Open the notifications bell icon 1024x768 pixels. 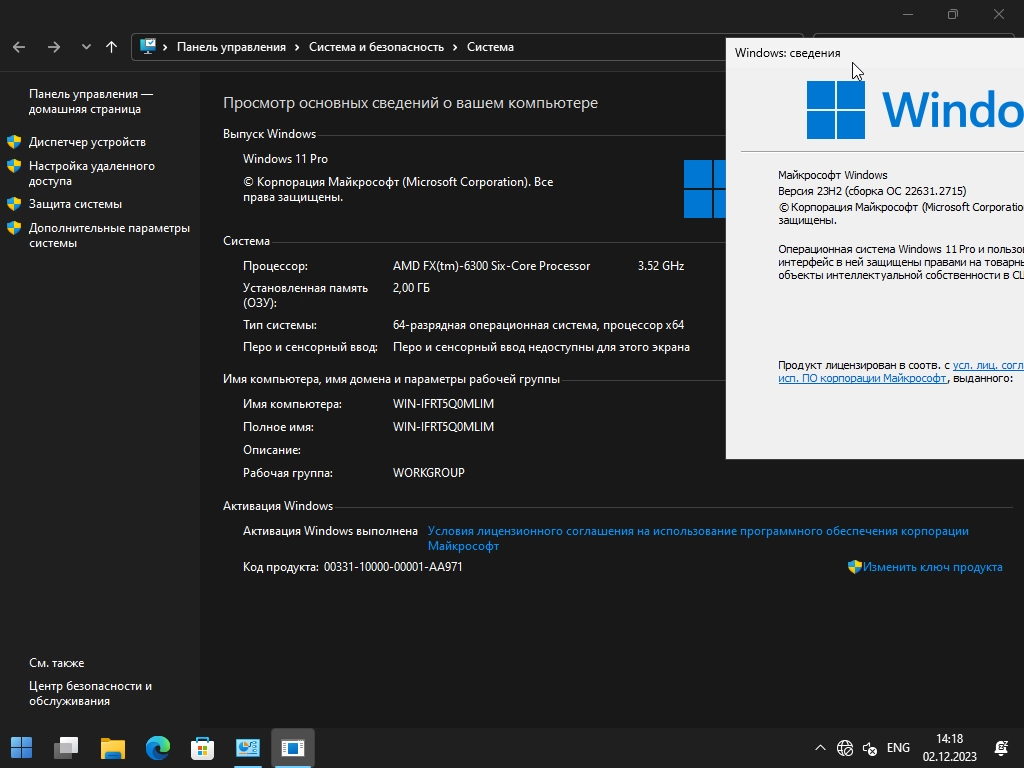tap(1001, 748)
